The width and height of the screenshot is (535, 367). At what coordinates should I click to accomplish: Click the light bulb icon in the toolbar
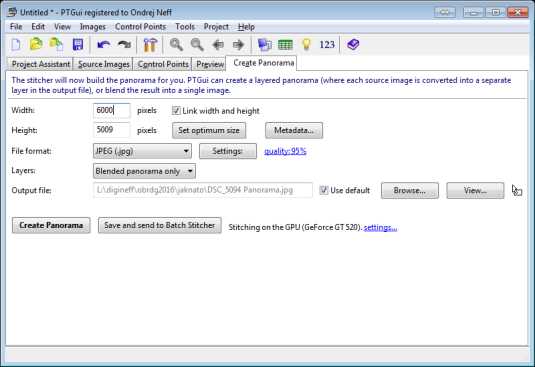[x=306, y=45]
